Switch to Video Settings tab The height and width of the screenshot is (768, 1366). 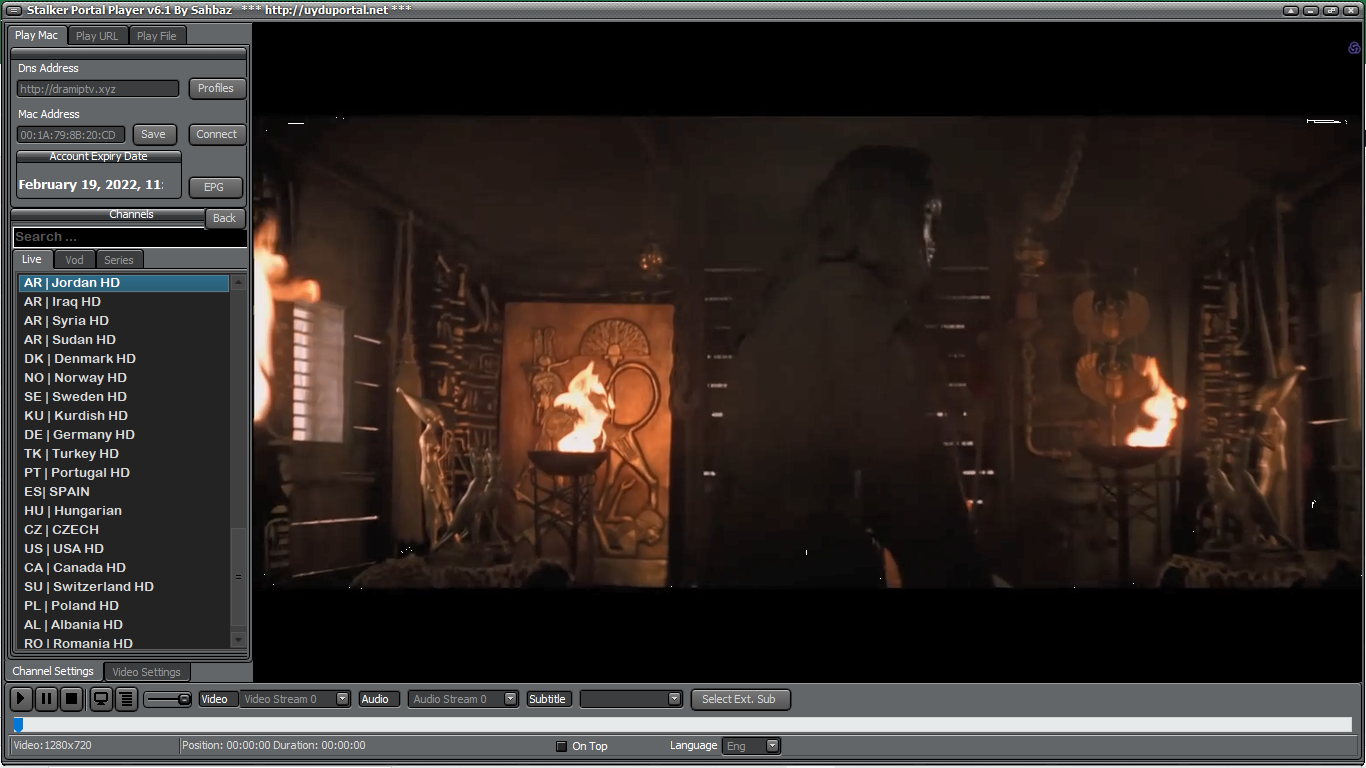146,672
